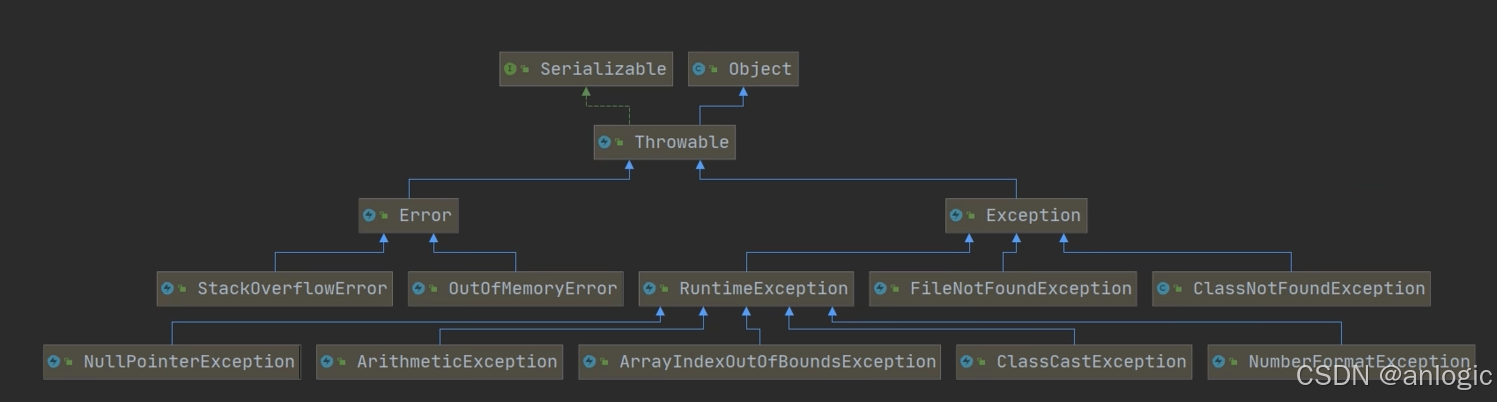Screen dimensions: 1497x402
Task: Select the NullPointerException node
Action: [172, 361]
